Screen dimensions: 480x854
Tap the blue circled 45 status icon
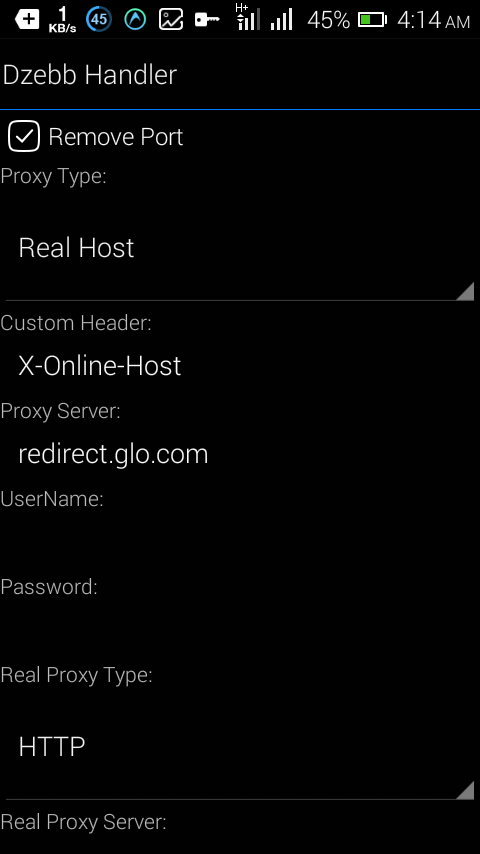[x=99, y=20]
